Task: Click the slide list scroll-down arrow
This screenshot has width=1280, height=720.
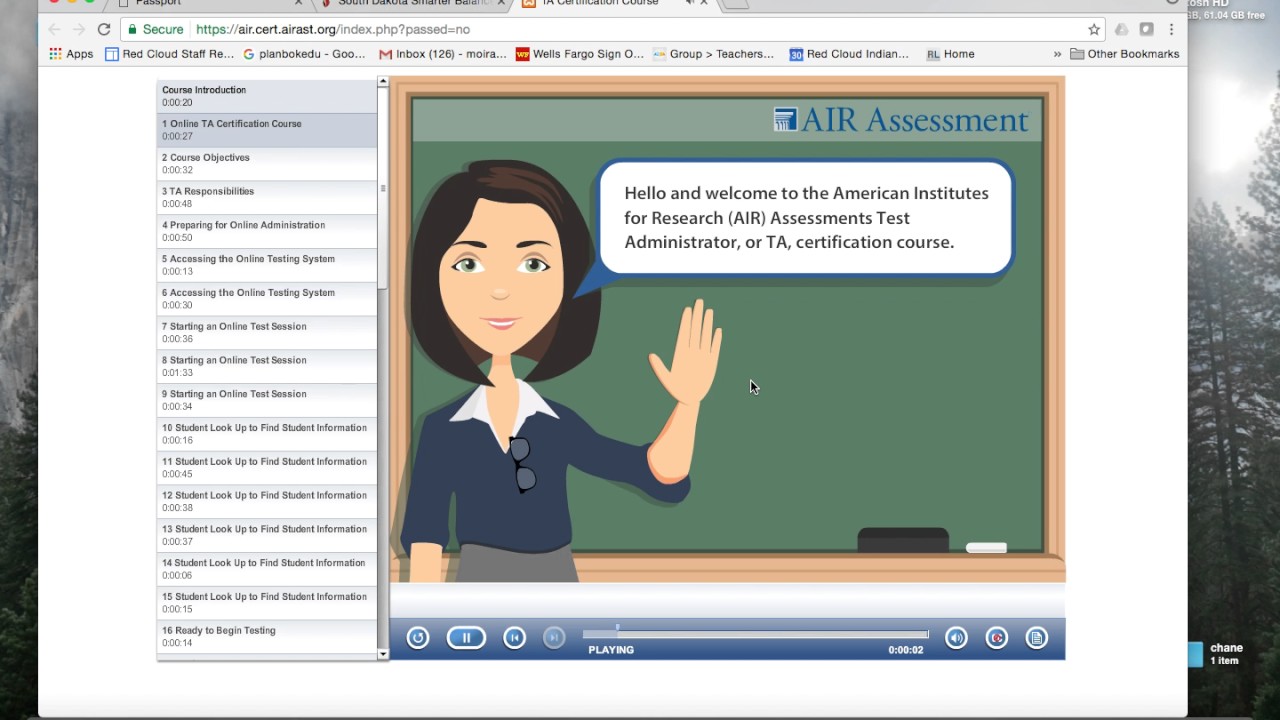Action: pyautogui.click(x=383, y=654)
